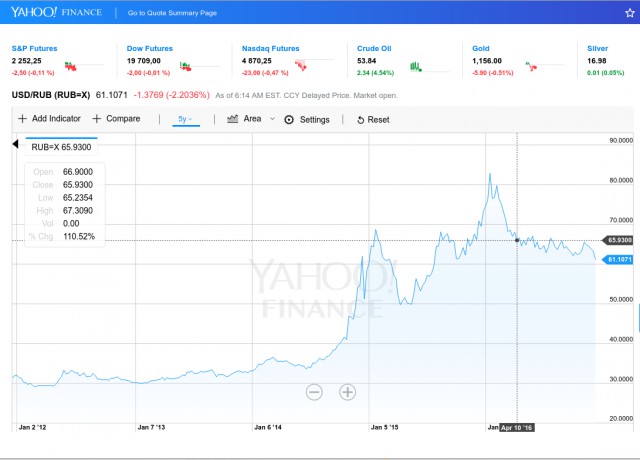Image resolution: width=640 pixels, height=460 pixels.
Task: Click the % Chg 110.52% value
Action: (x=79, y=237)
